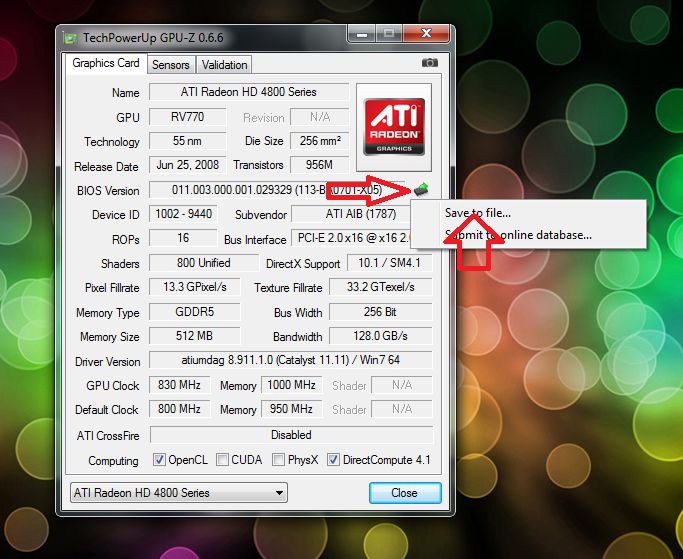Click the ATI CrossFire Disabled field
The image size is (683, 559).
(x=291, y=435)
